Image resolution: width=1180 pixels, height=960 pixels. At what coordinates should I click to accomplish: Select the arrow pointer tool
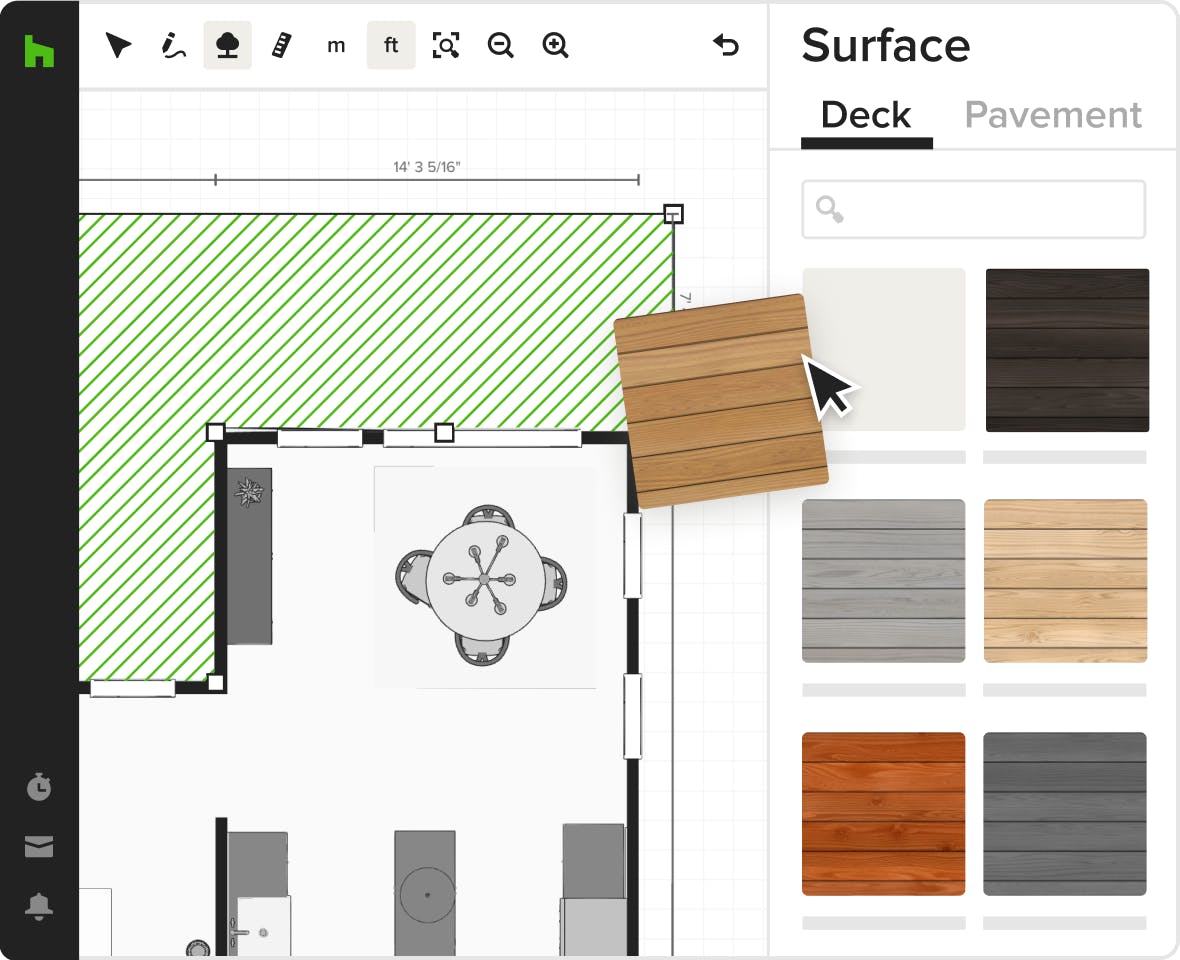click(119, 46)
